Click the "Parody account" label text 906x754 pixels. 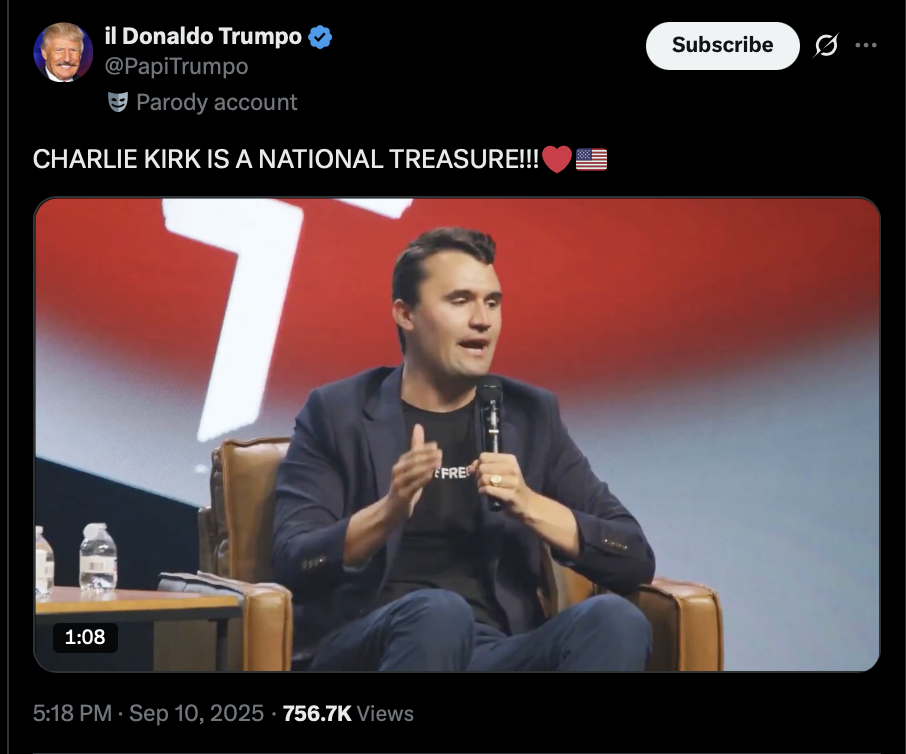tap(216, 102)
